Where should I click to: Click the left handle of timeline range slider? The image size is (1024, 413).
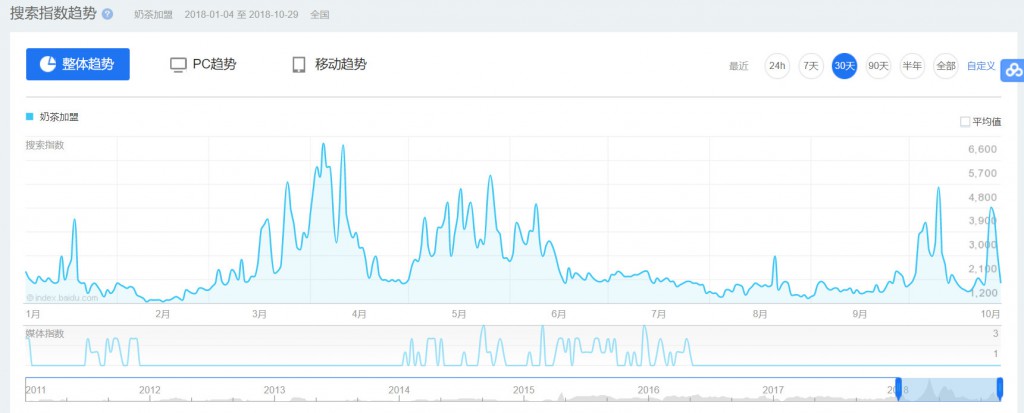[x=898, y=389]
